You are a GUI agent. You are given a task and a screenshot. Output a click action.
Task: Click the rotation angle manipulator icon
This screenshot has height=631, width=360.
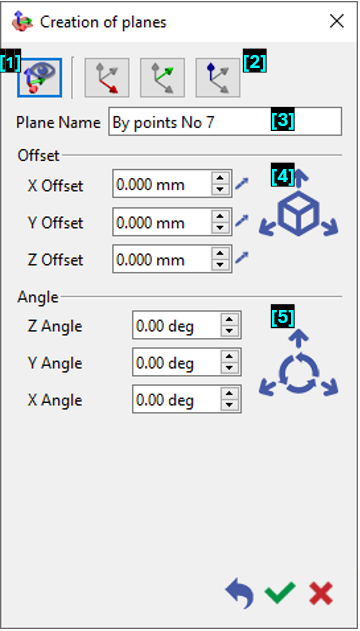(x=298, y=367)
